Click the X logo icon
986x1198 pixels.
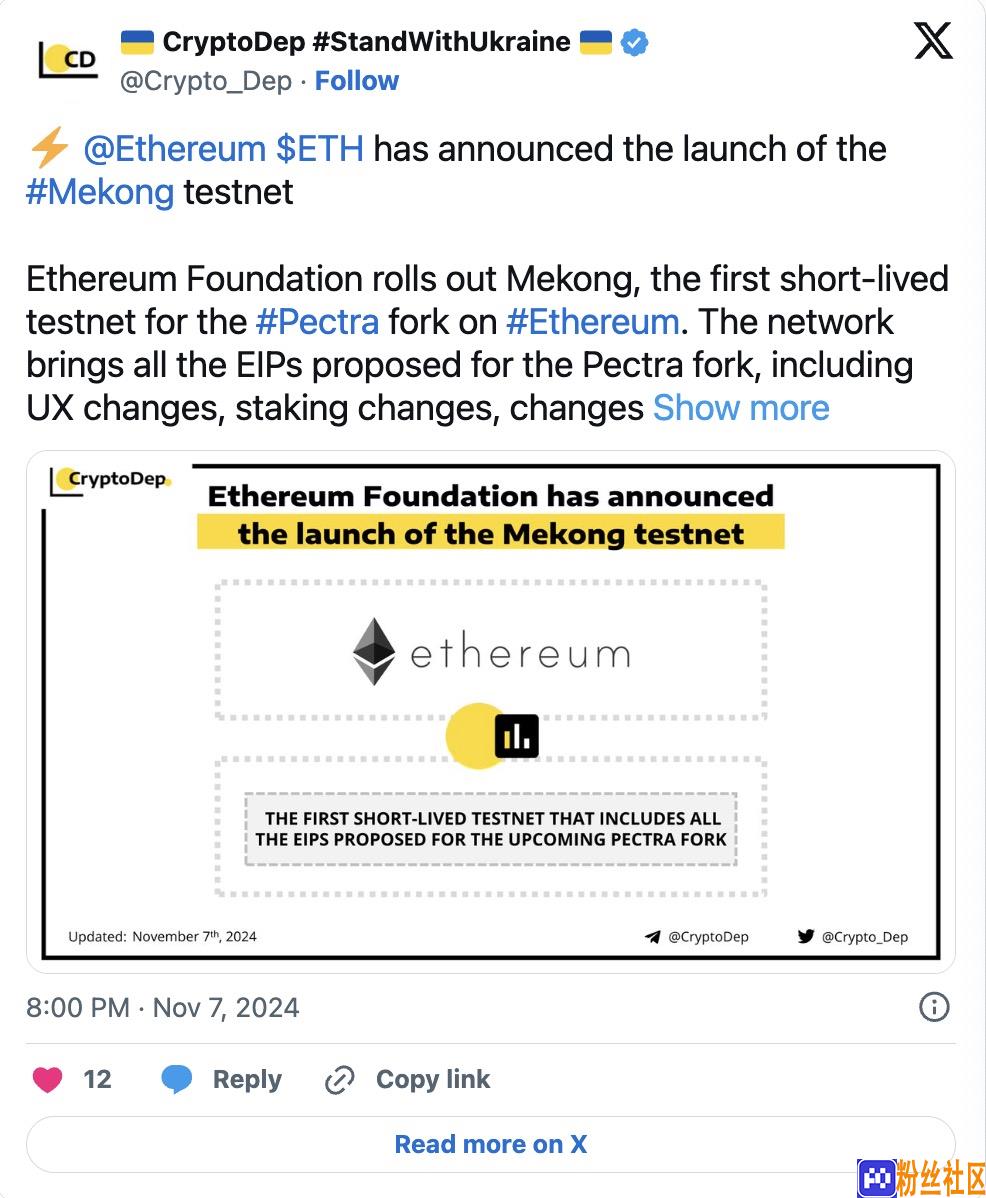pos(933,40)
